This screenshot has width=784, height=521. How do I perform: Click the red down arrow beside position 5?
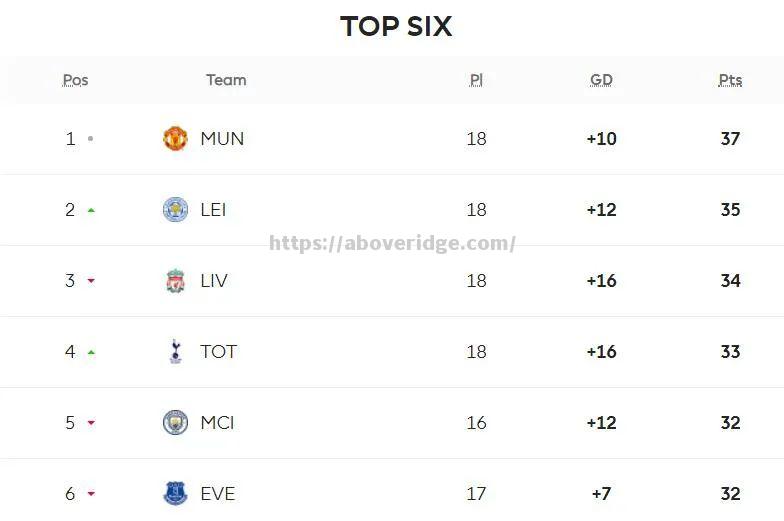coord(91,423)
